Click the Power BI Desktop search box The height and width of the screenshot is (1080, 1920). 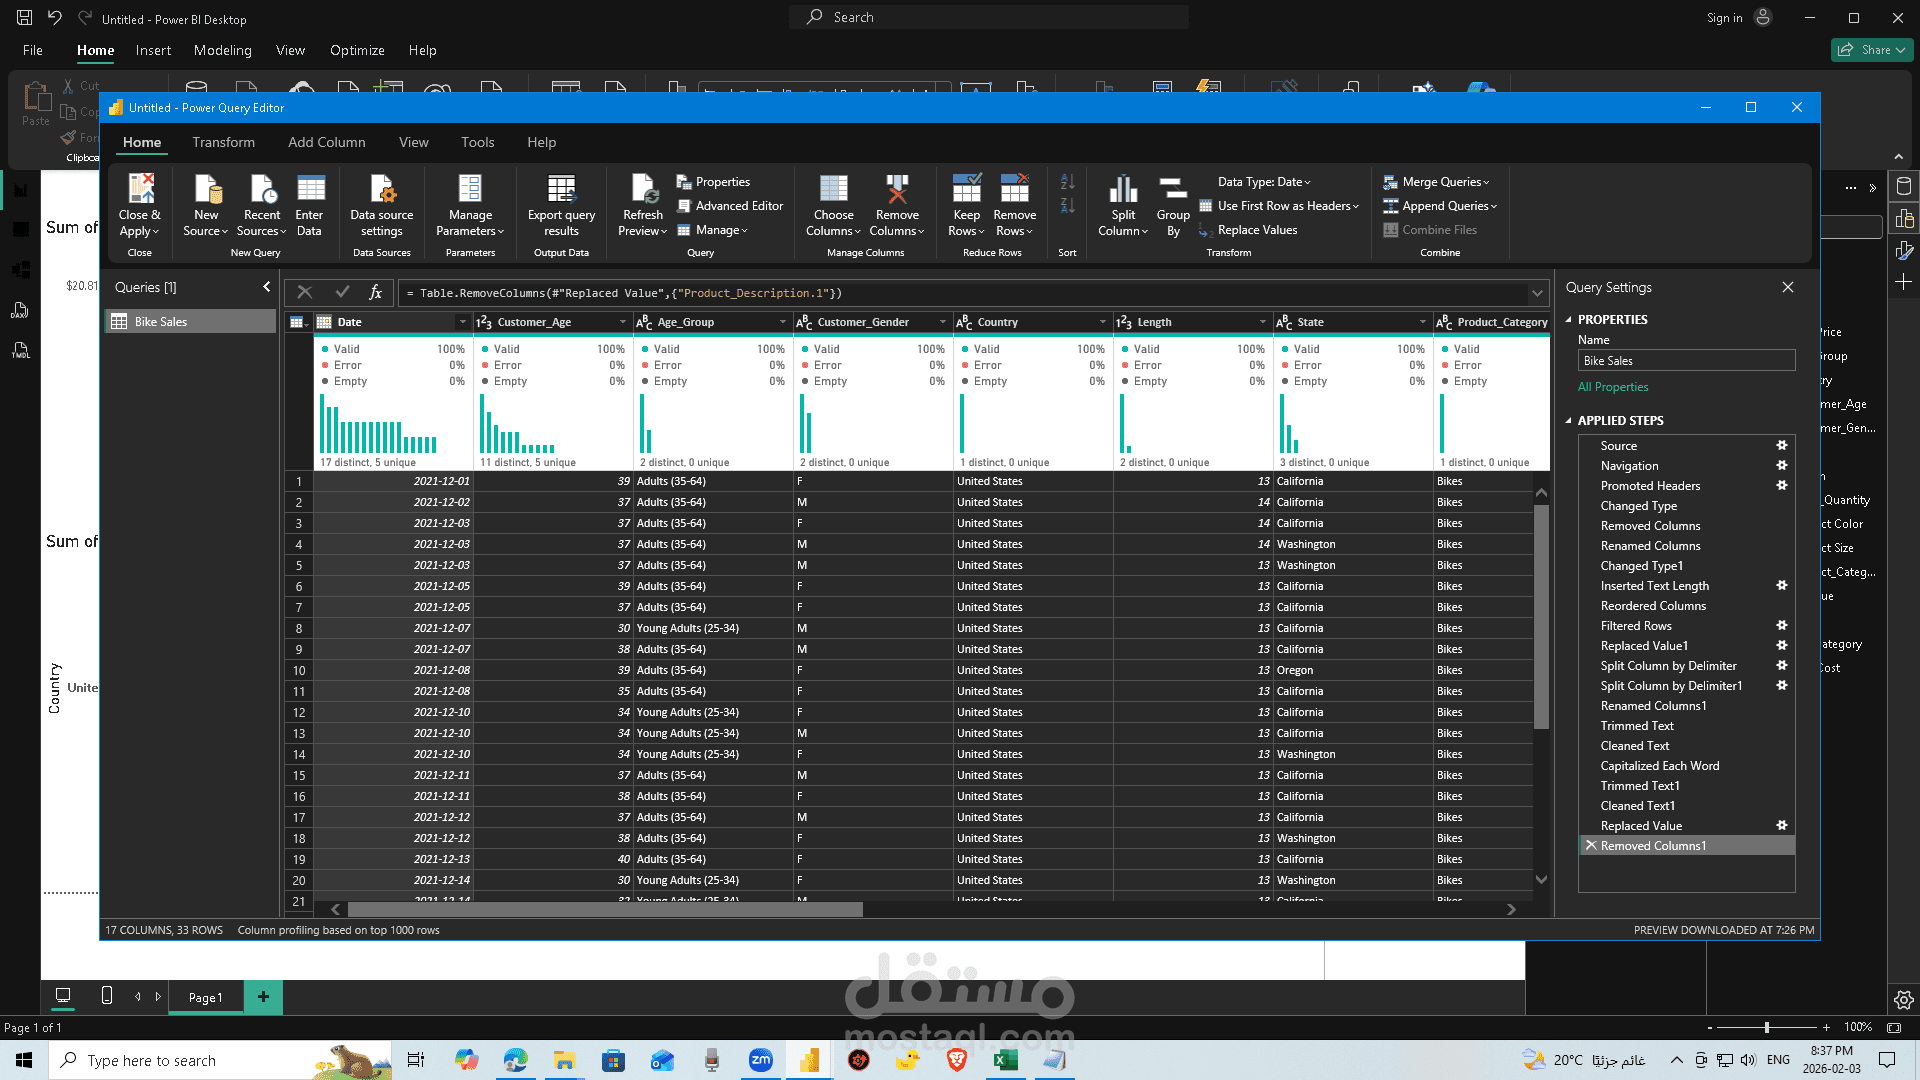pos(990,17)
